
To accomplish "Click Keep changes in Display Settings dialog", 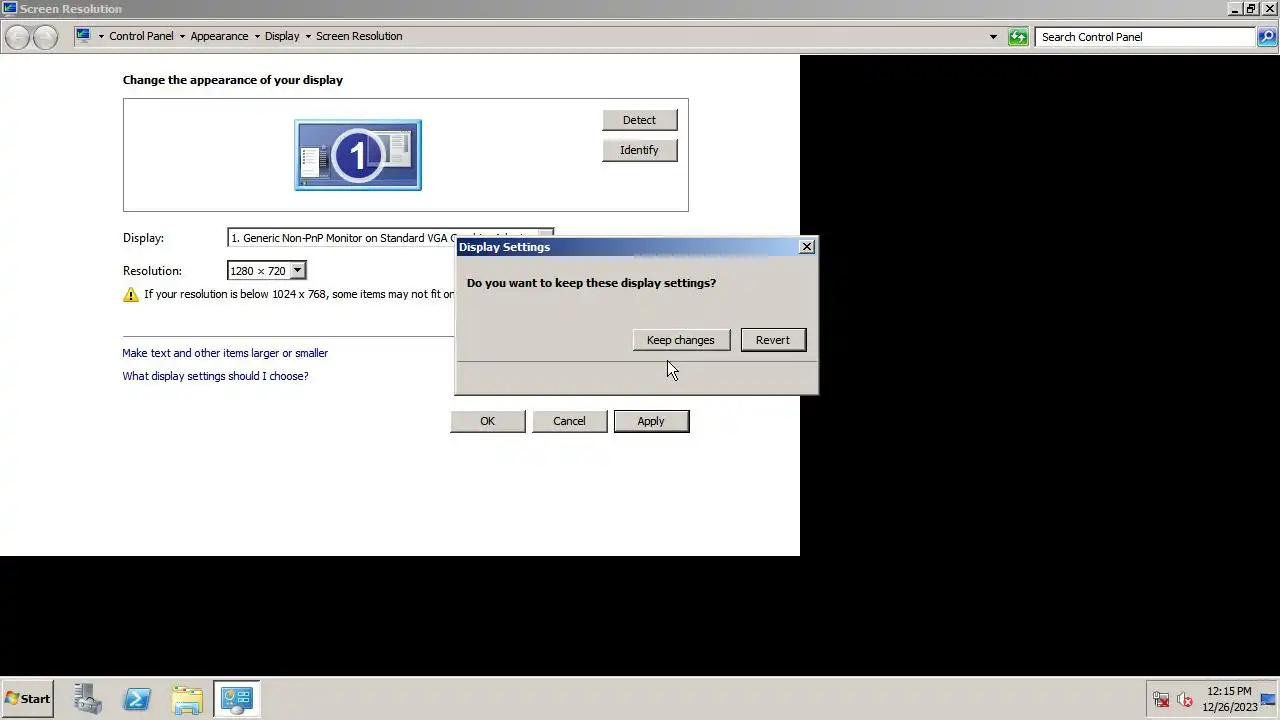I will point(681,340).
